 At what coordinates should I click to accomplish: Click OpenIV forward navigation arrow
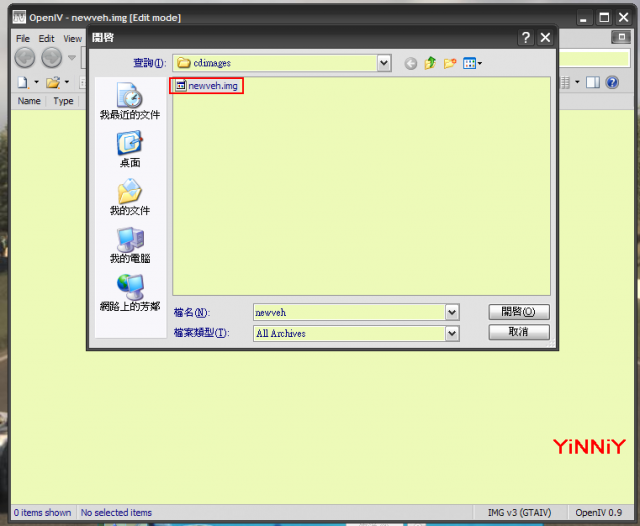[x=51, y=58]
